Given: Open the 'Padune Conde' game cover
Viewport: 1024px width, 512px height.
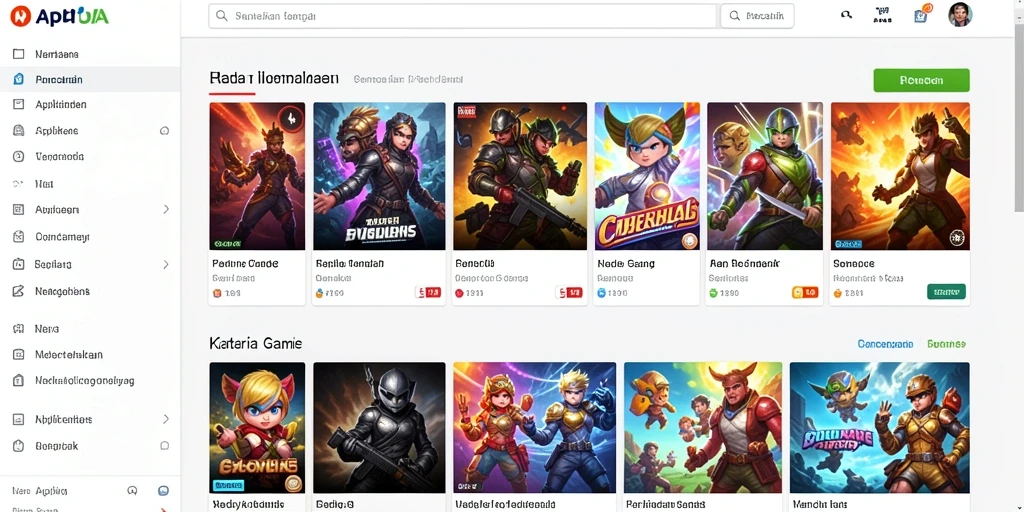Looking at the screenshot, I should (257, 176).
